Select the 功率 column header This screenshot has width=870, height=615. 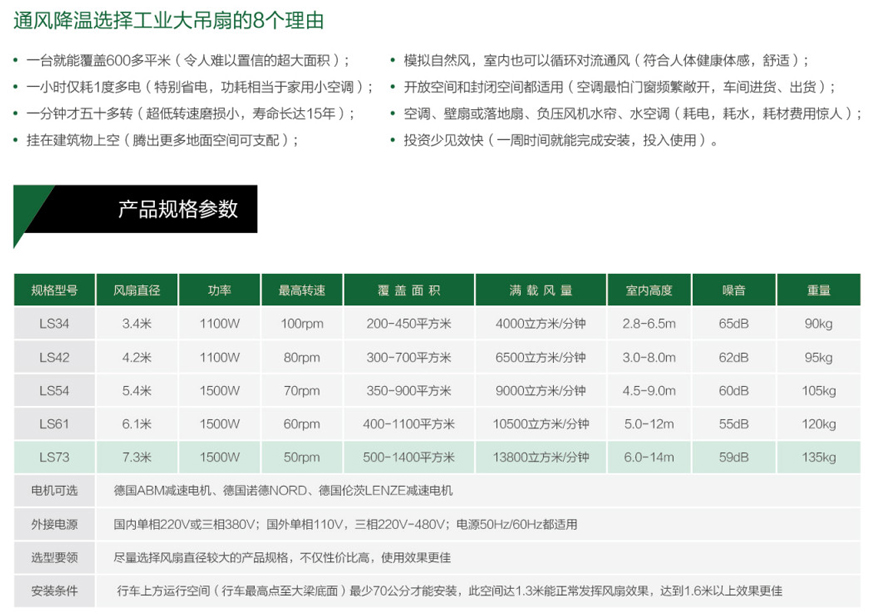(219, 290)
